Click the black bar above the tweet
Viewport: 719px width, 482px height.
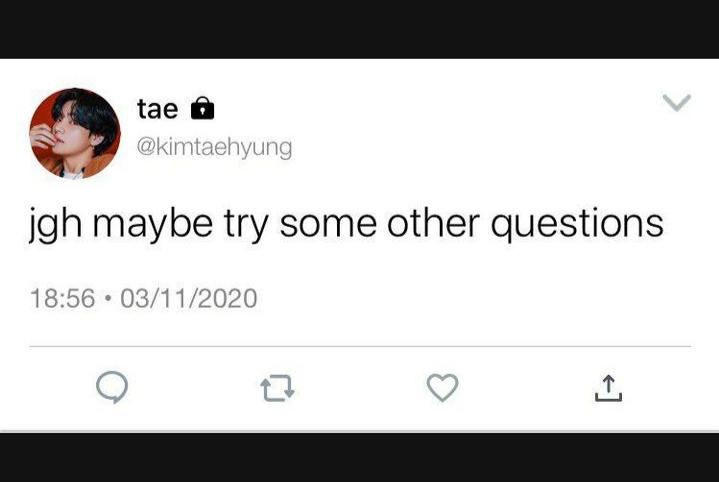pos(360,29)
